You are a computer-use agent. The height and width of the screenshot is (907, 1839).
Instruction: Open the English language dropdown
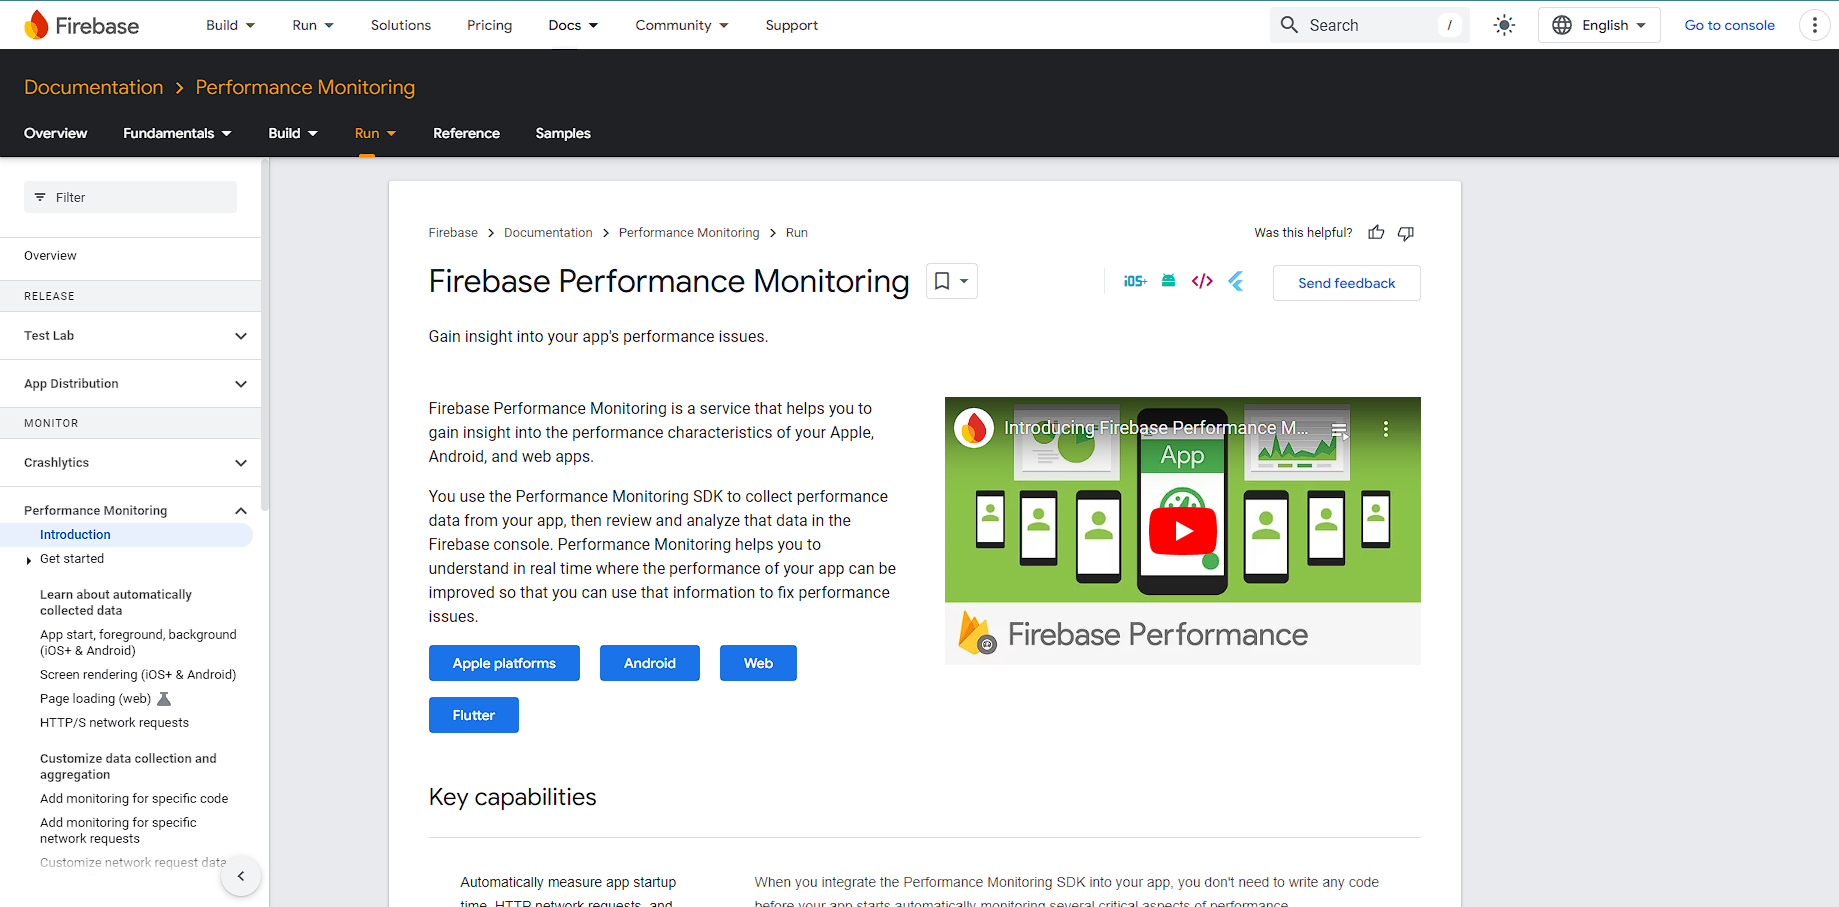click(1598, 25)
